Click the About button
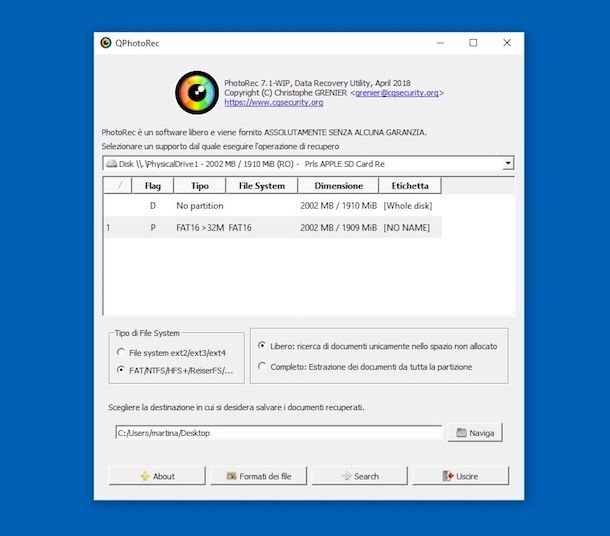Screen dimensions: 610x536 [157, 476]
